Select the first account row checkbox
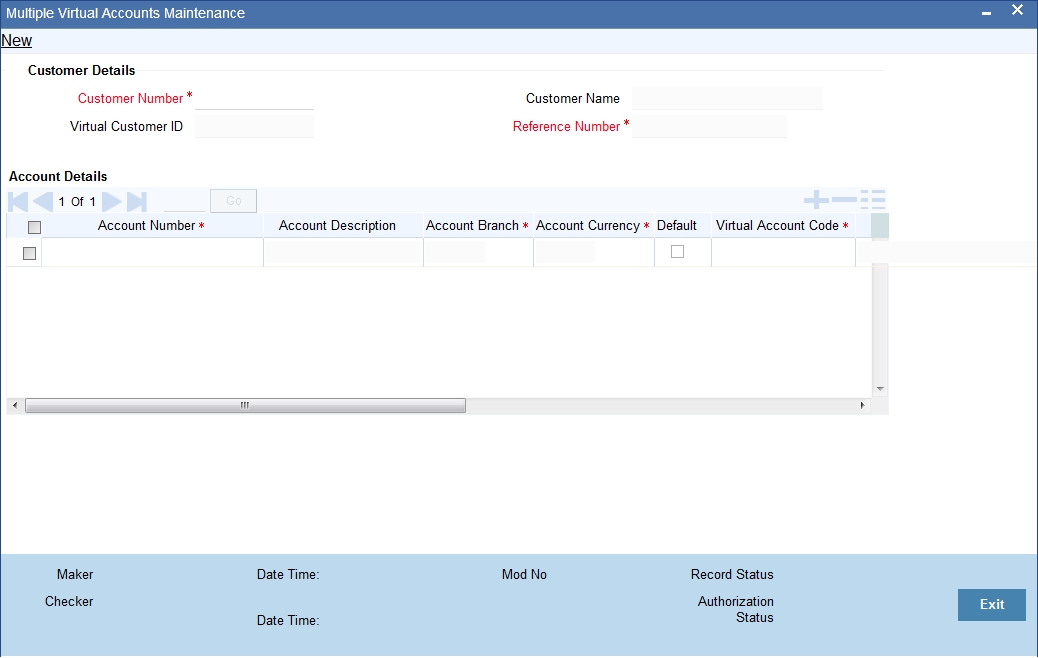The height and width of the screenshot is (658, 1038). pos(29,253)
